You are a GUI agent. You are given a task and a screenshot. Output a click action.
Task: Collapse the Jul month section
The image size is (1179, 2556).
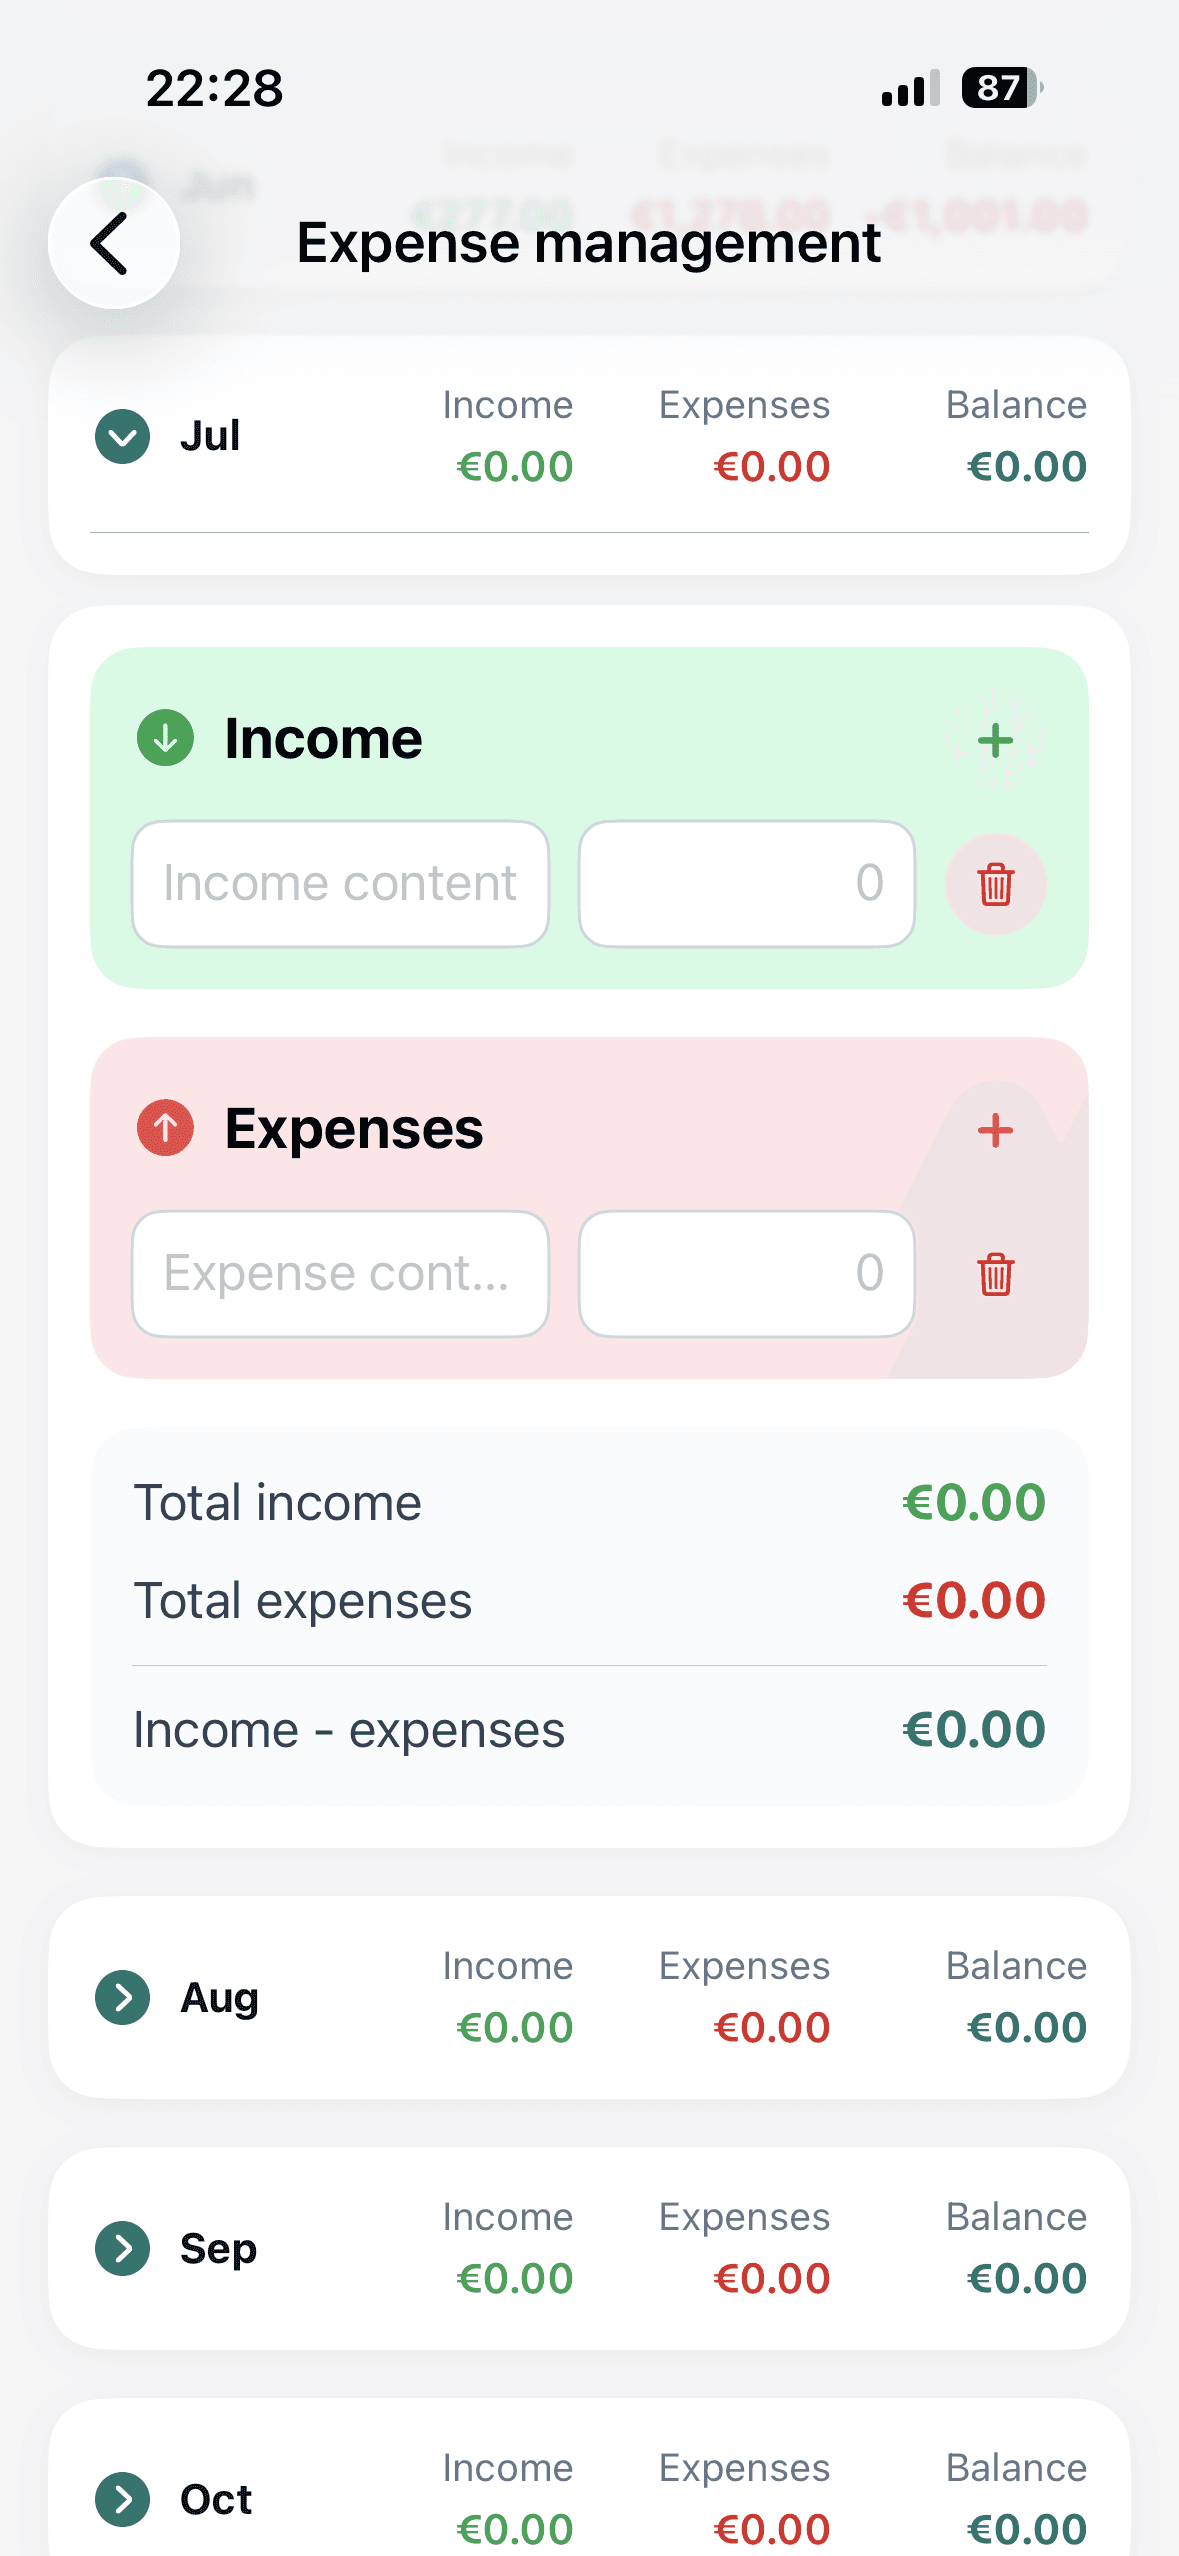click(122, 436)
